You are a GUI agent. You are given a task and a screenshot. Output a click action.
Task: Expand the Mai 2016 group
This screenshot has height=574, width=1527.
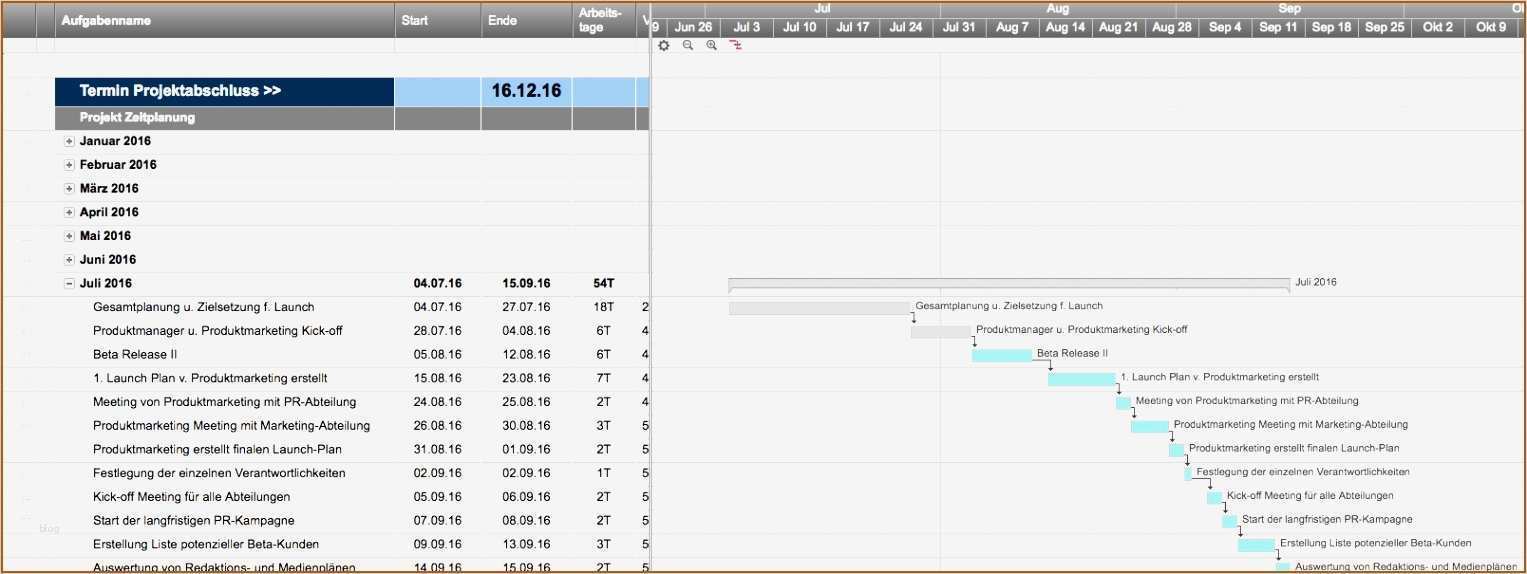tap(69, 236)
